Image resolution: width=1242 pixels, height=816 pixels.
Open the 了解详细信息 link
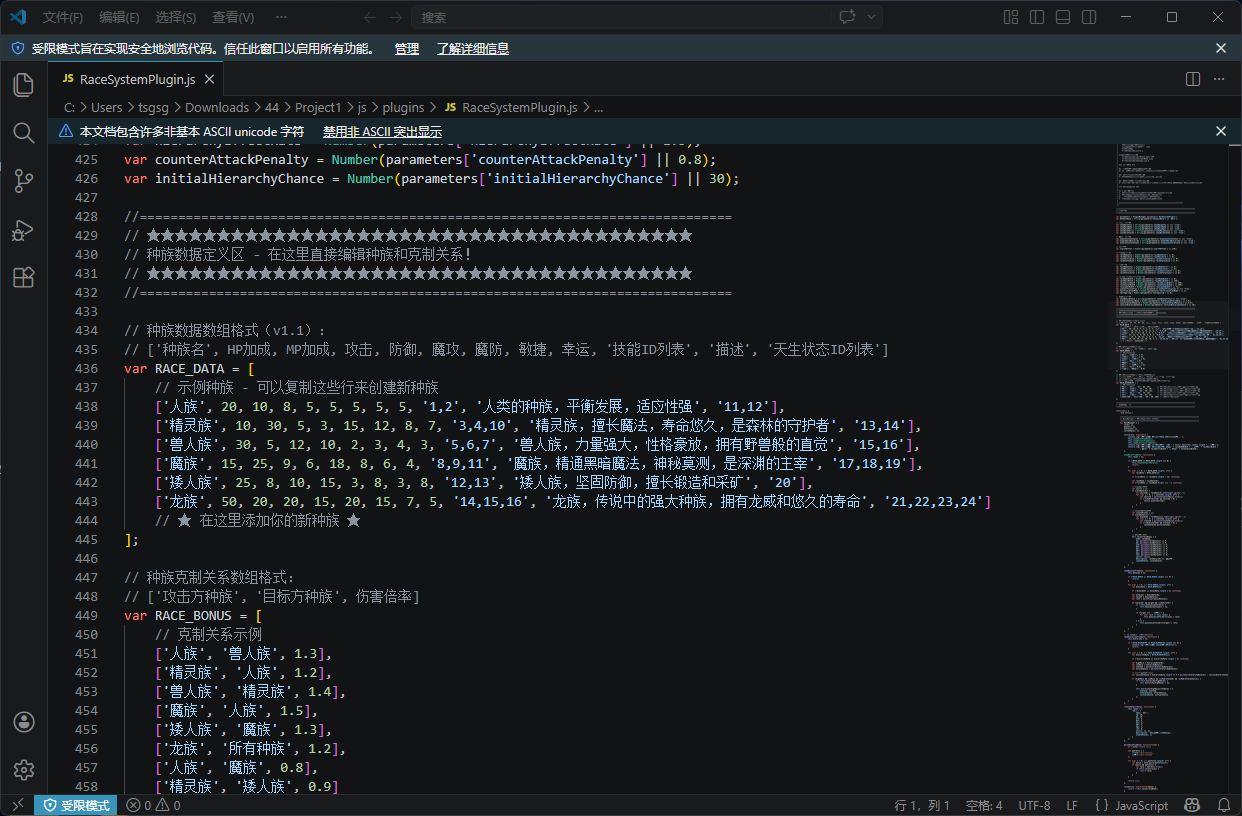473,48
